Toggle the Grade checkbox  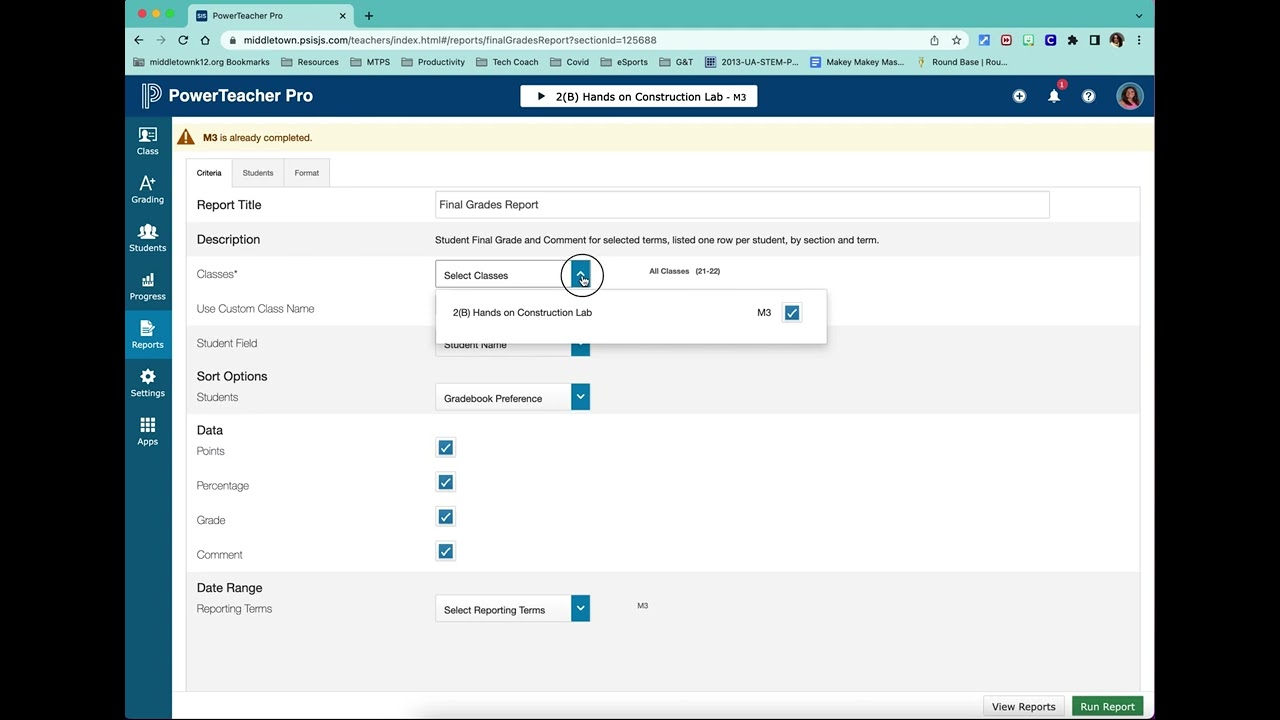pyautogui.click(x=445, y=517)
